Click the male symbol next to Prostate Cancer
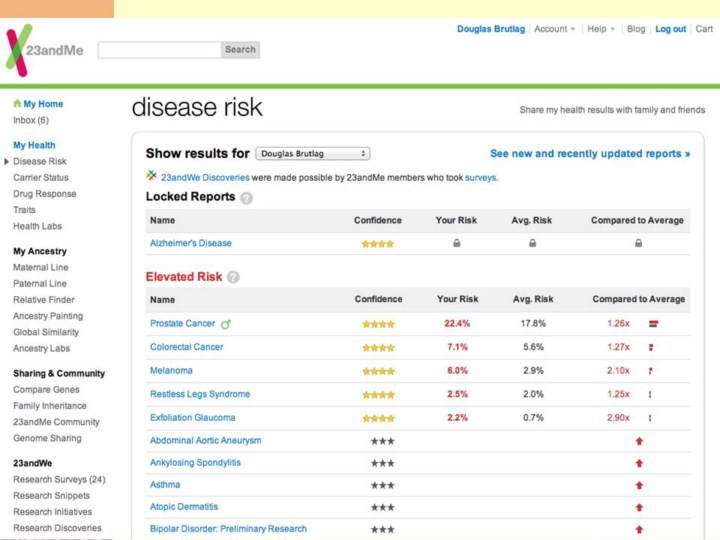Screen dimensions: 720x540 pos(226,324)
